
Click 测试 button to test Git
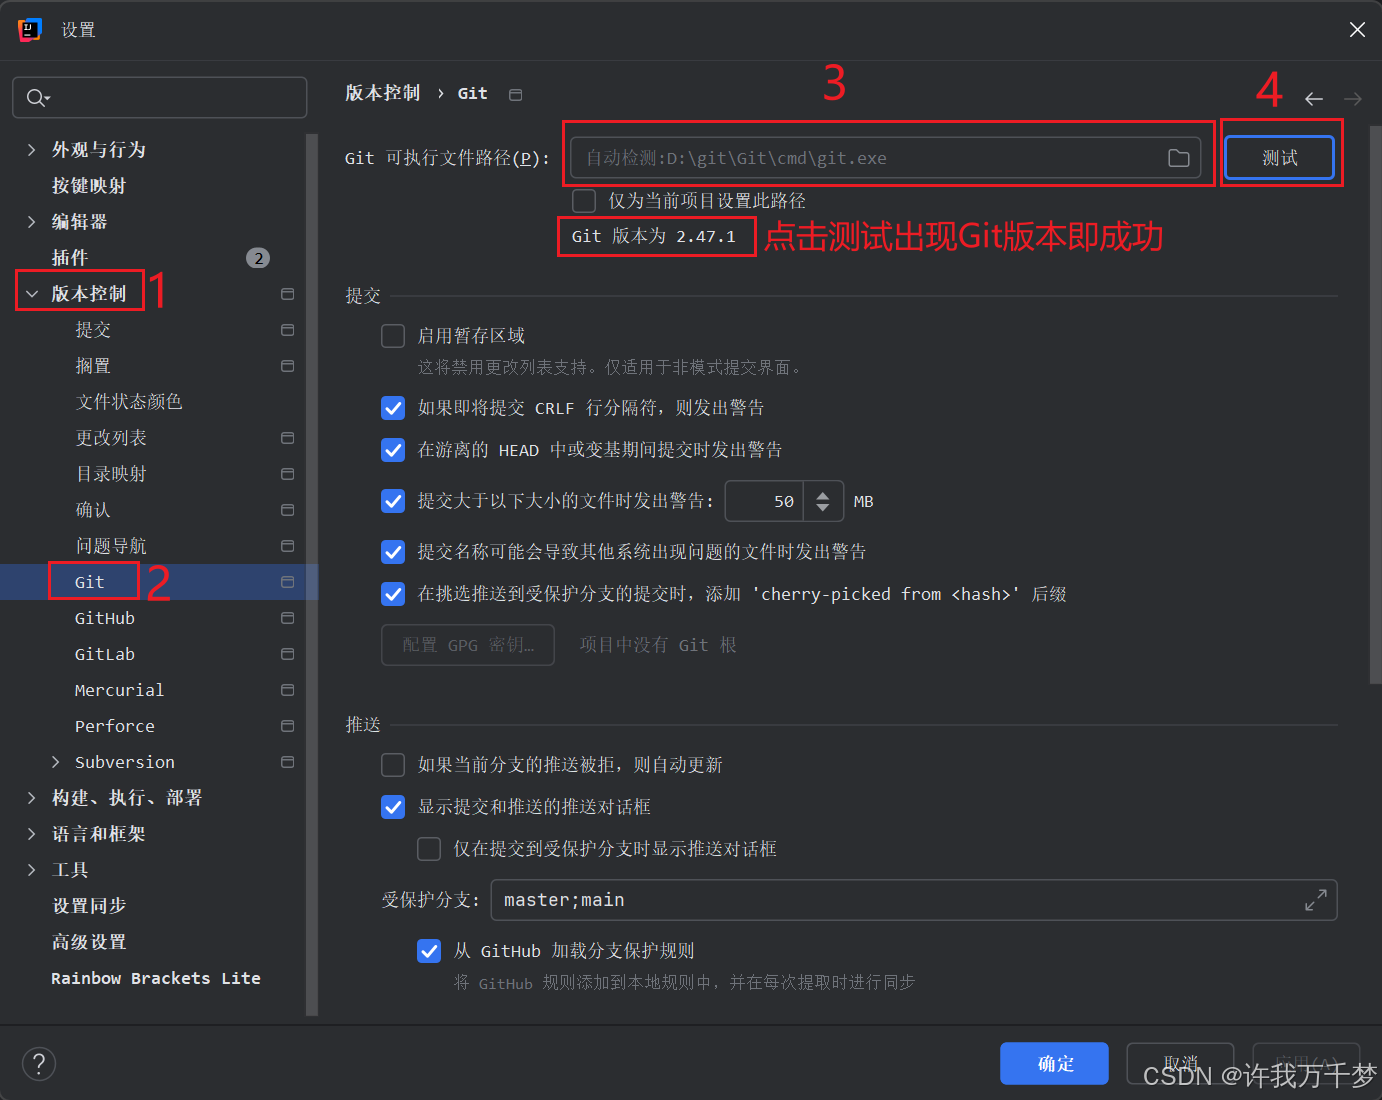(x=1279, y=158)
